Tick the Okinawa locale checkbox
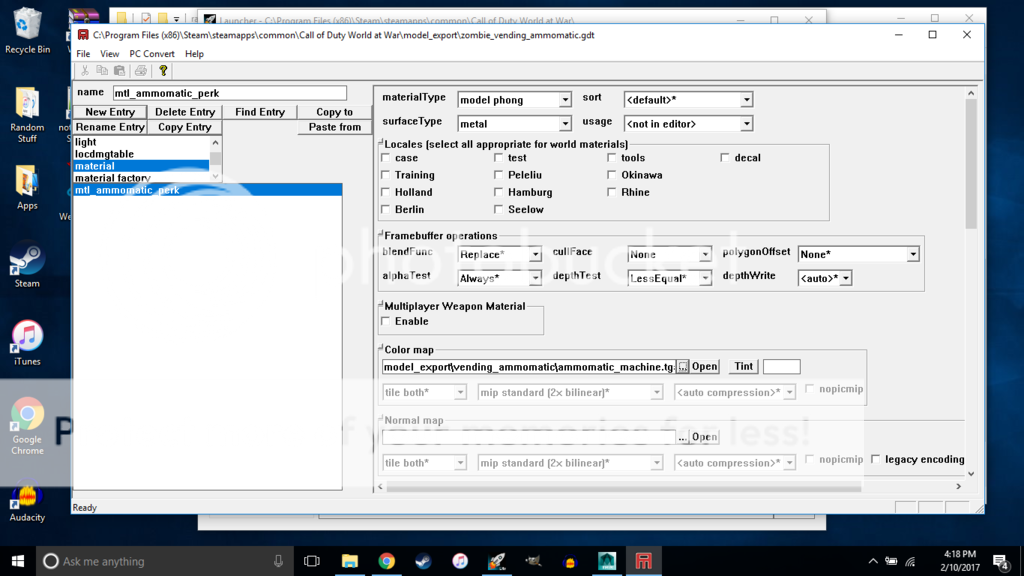This screenshot has height=576, width=1024. coord(612,175)
